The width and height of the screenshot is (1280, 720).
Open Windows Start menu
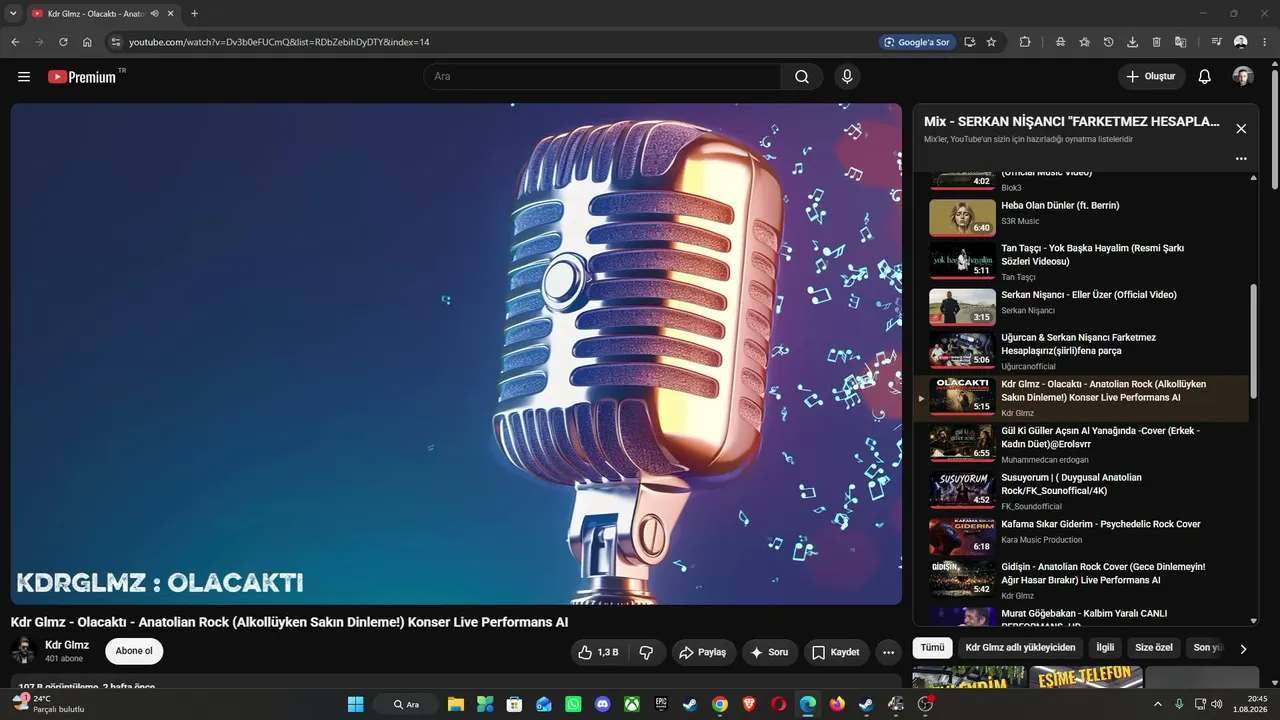tap(355, 704)
